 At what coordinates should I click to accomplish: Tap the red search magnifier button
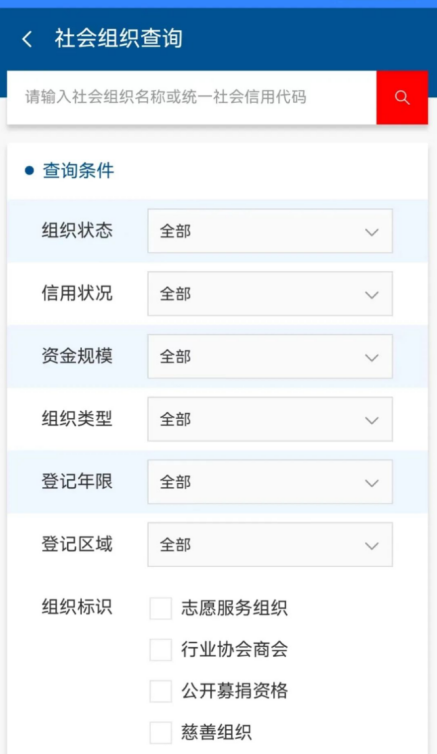pyautogui.click(x=402, y=98)
